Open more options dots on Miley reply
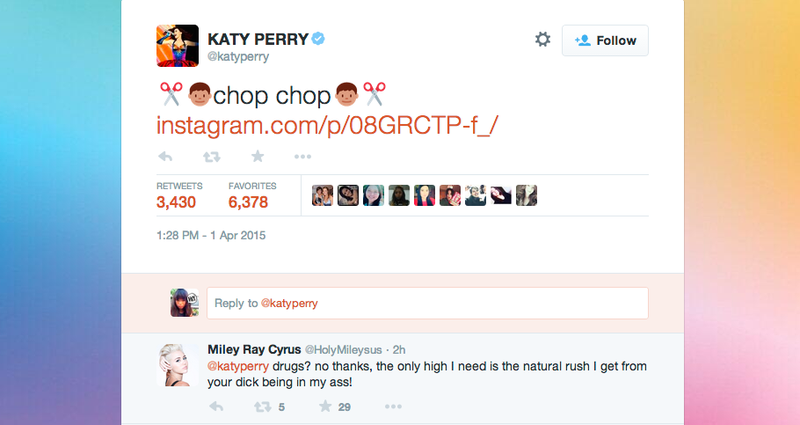 [x=393, y=407]
